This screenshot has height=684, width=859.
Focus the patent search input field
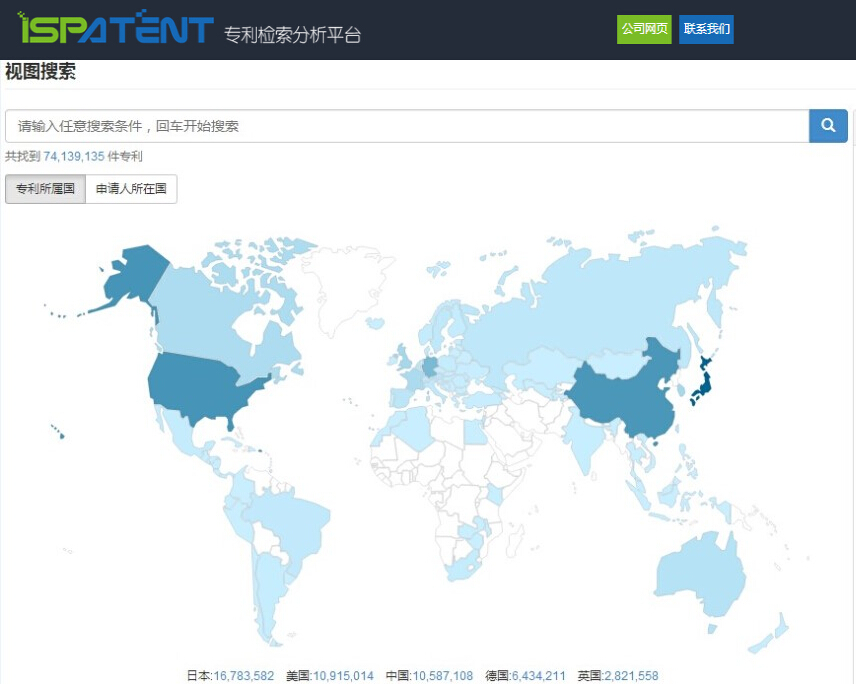tap(407, 126)
